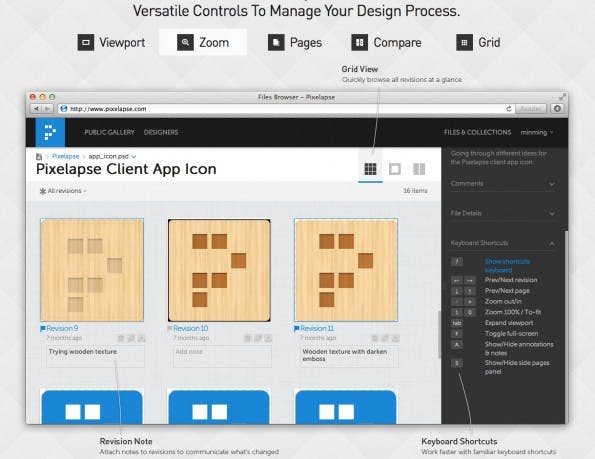This screenshot has width=595, height=459.
Task: Open the Revision 11 link
Action: click(317, 329)
